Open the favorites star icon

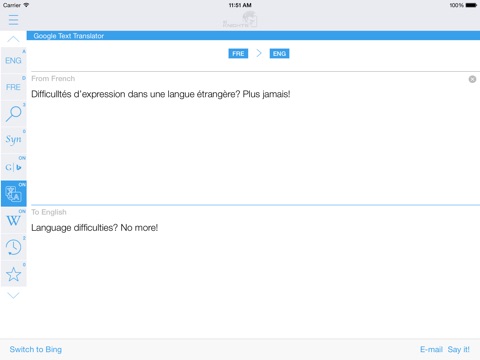point(14,274)
